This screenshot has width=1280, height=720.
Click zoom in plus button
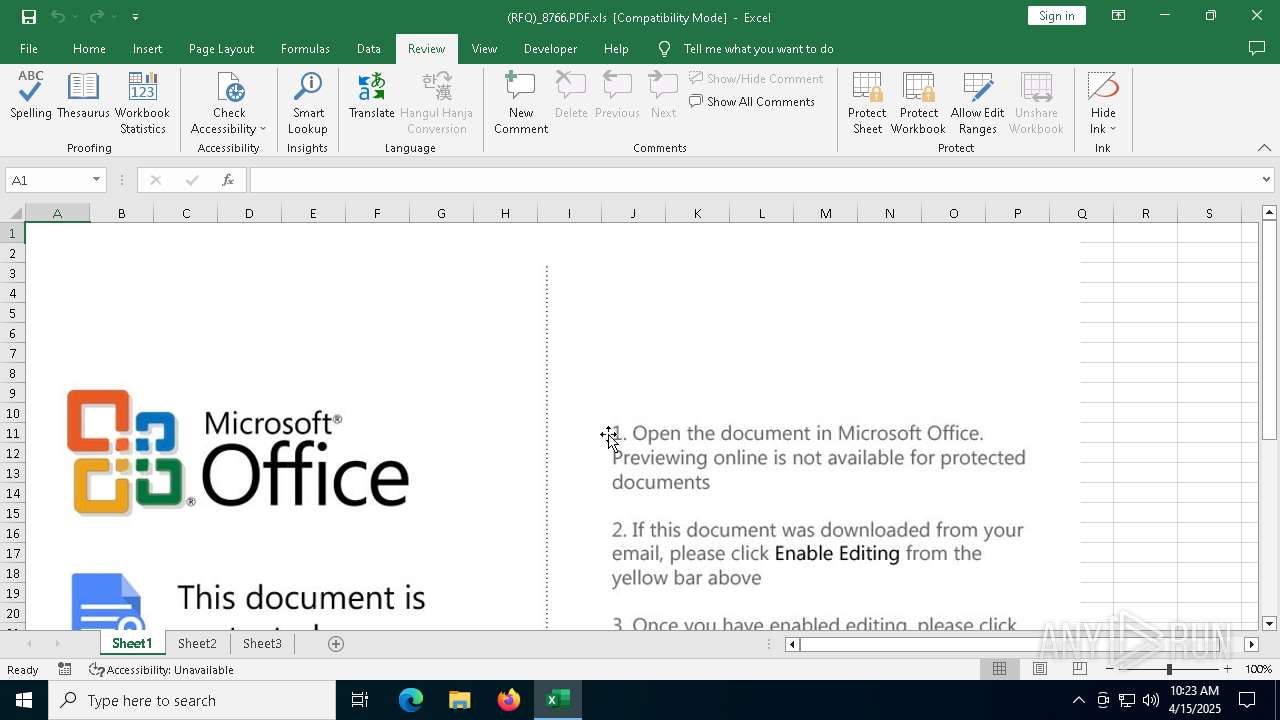1227,669
